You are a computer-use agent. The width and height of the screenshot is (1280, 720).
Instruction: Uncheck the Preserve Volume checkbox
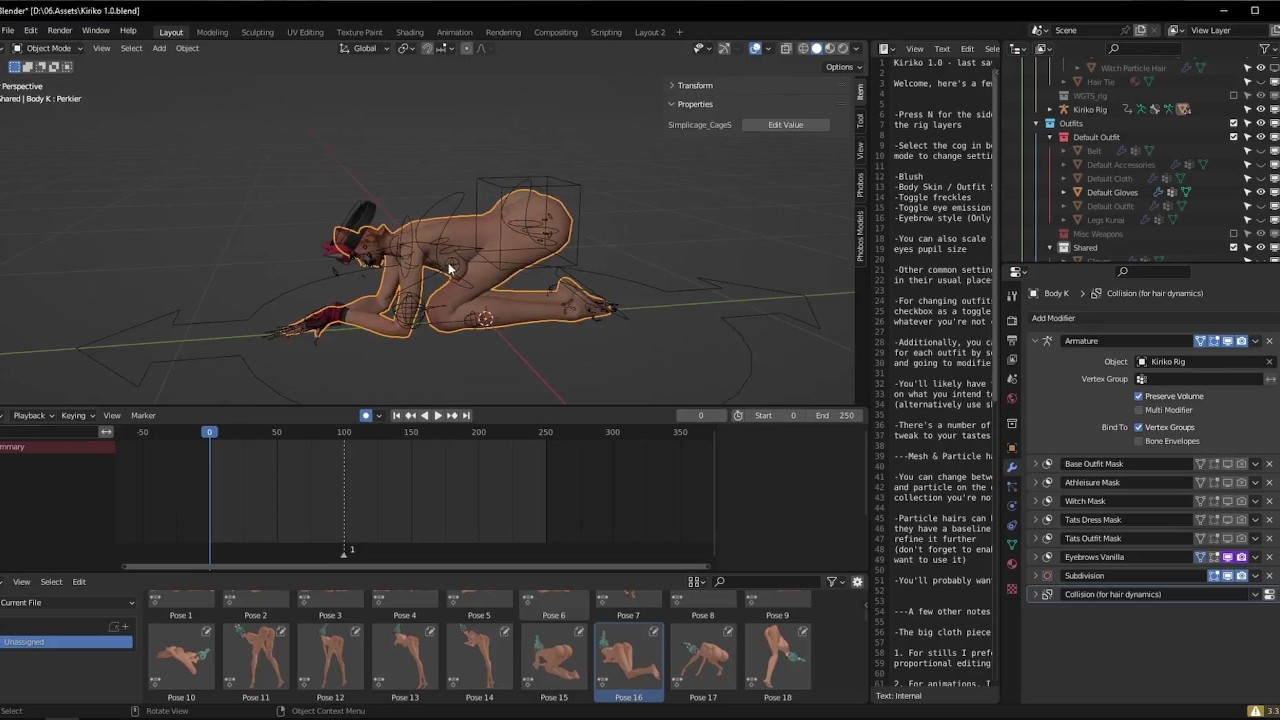pyautogui.click(x=1138, y=396)
